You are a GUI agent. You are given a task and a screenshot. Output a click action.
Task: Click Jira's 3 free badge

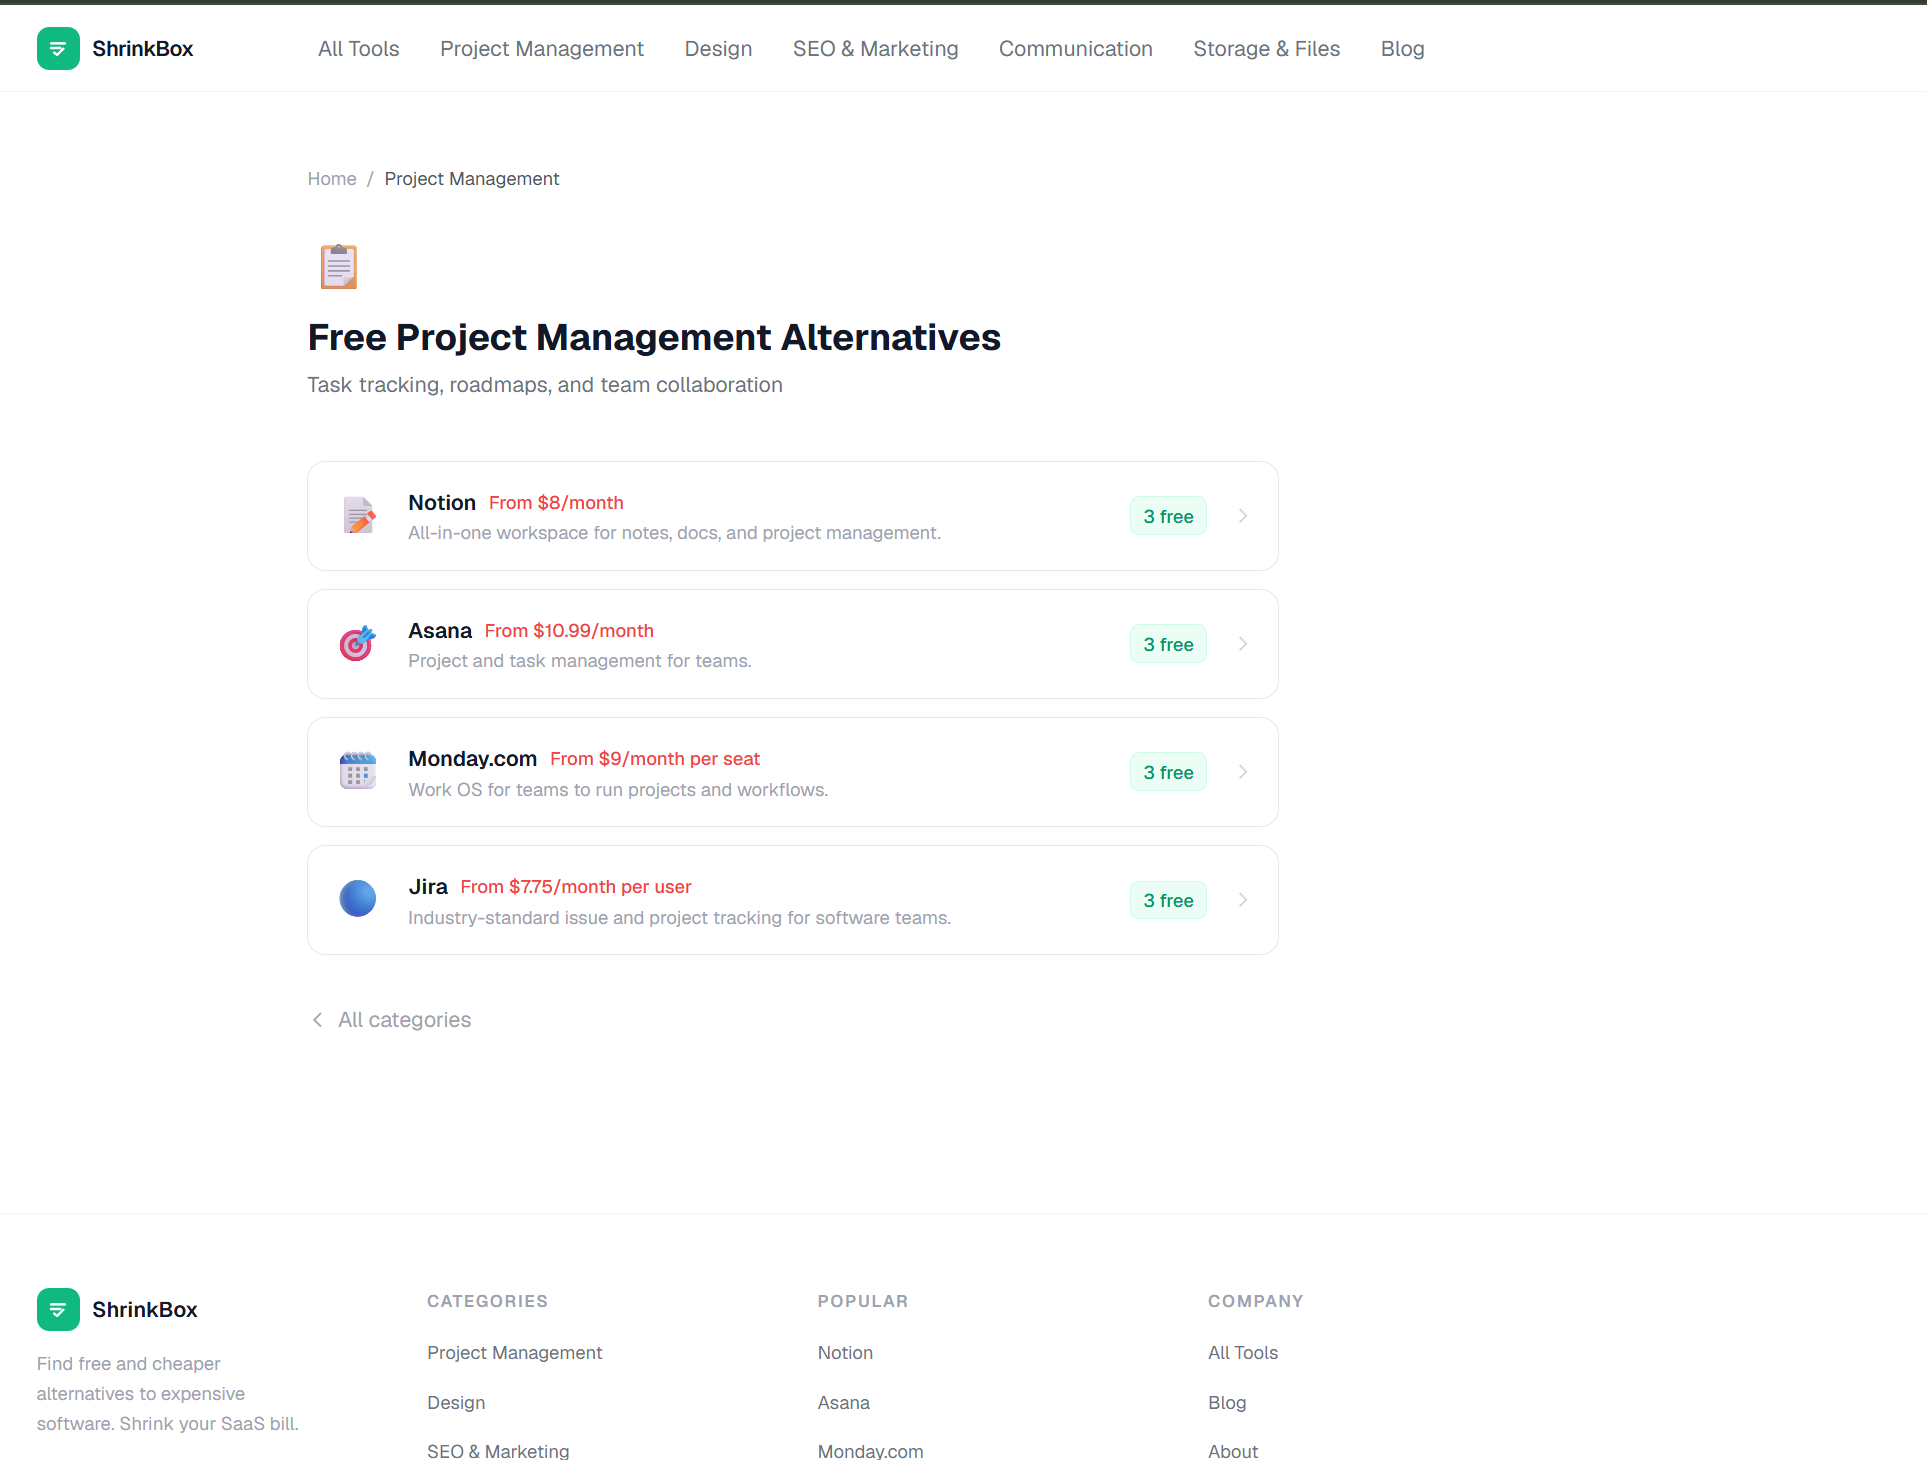tap(1168, 900)
